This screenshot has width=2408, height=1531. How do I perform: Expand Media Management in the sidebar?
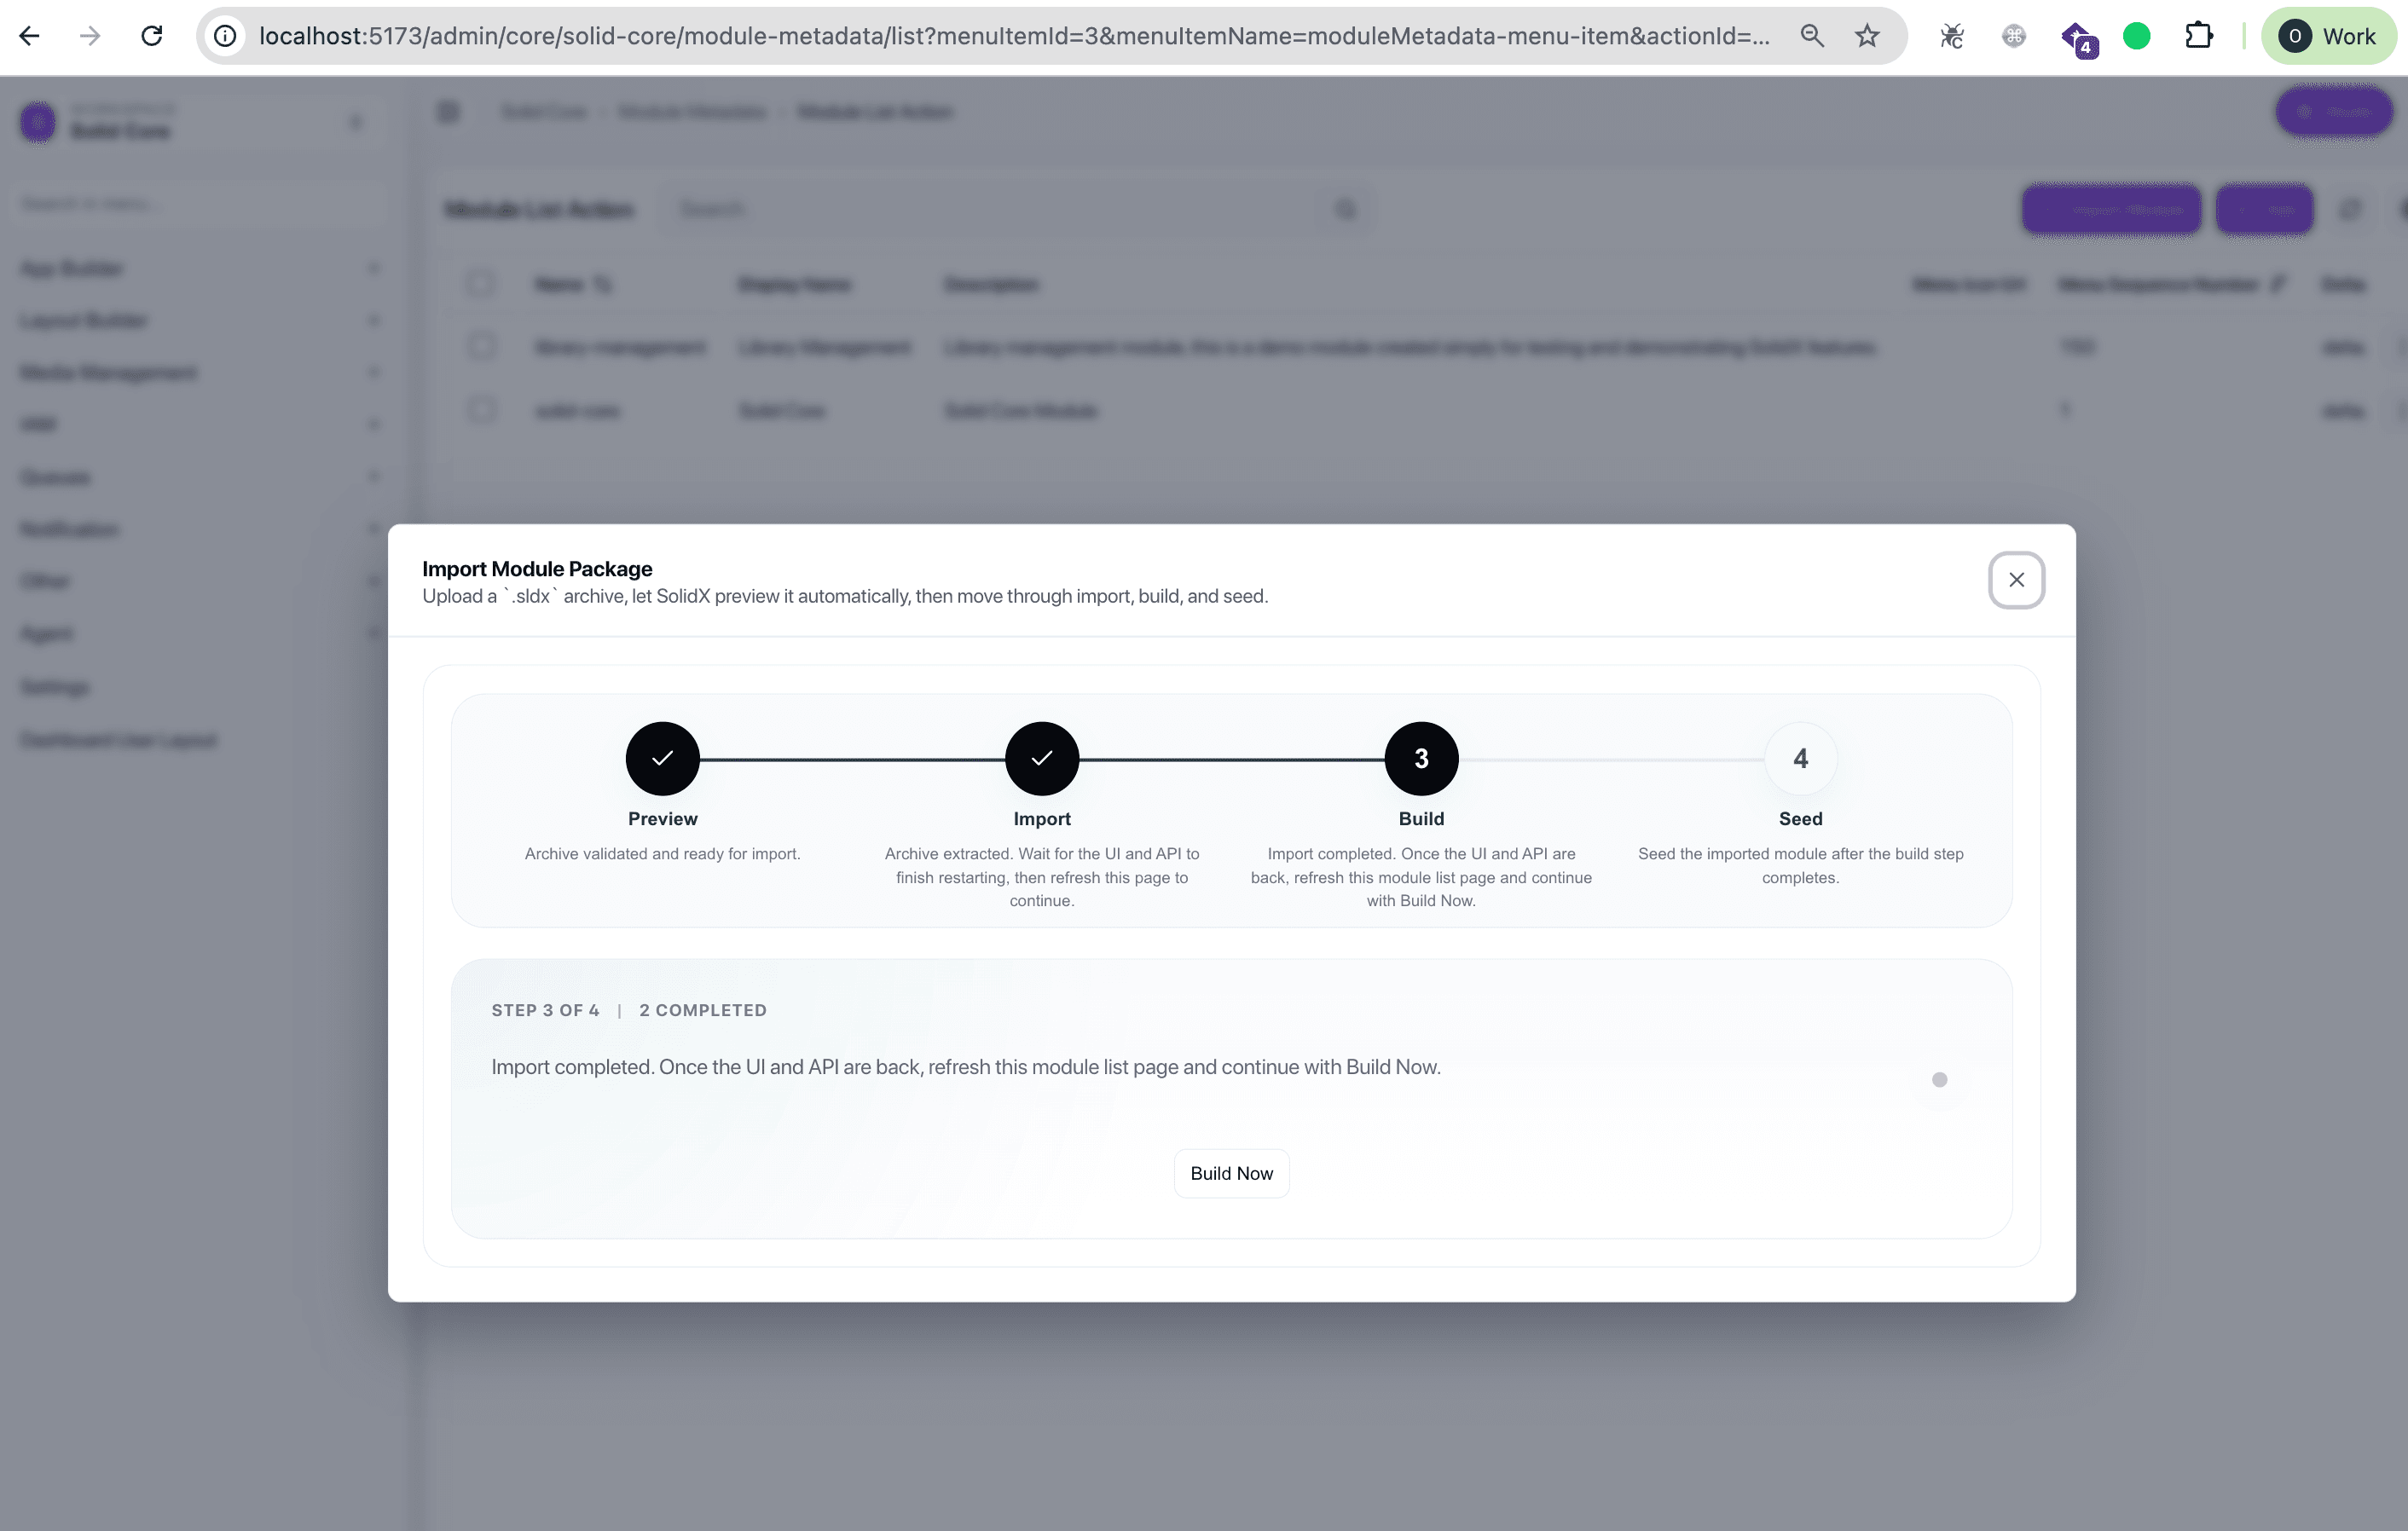point(200,373)
